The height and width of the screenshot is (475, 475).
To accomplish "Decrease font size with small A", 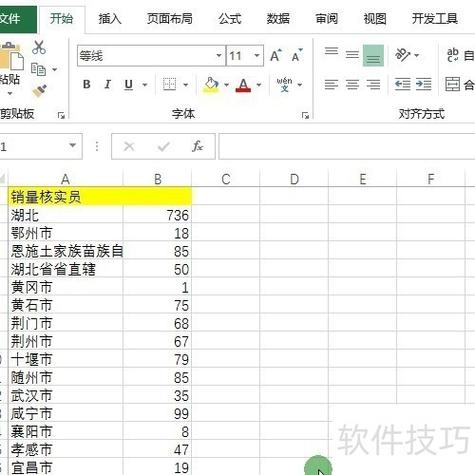I will tap(297, 55).
